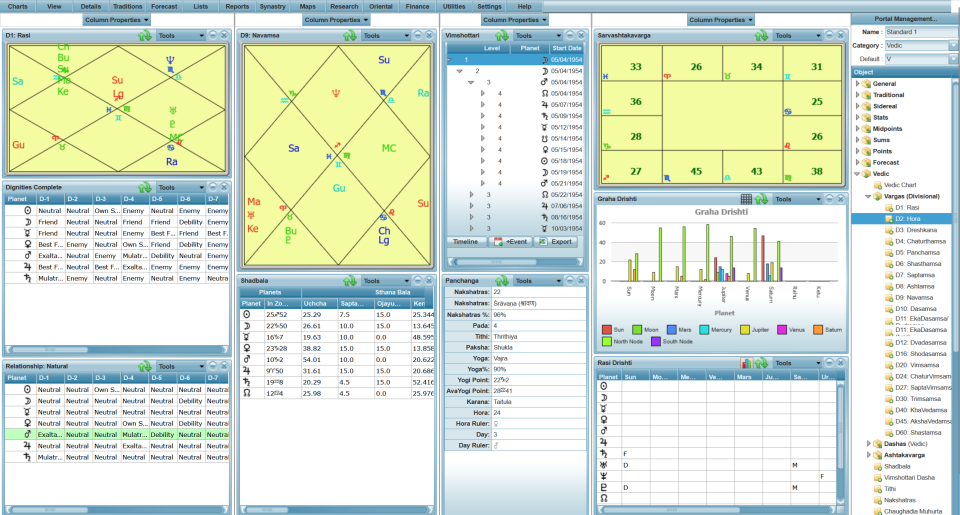Click the Name field containing Standard 1
Viewport: 960px width, 515px height.
921,32
